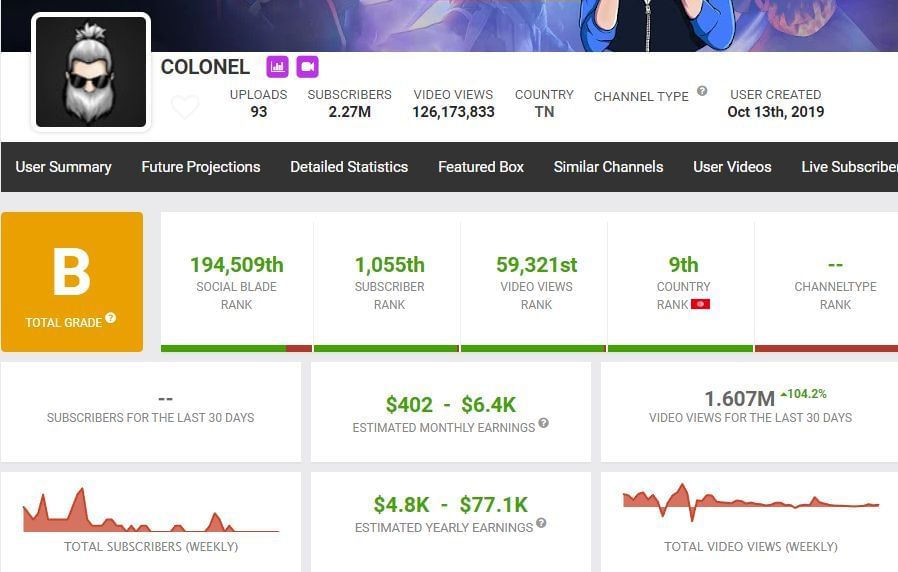
Task: Click help icon for Estimated Monthly Earnings
Action: click(544, 423)
